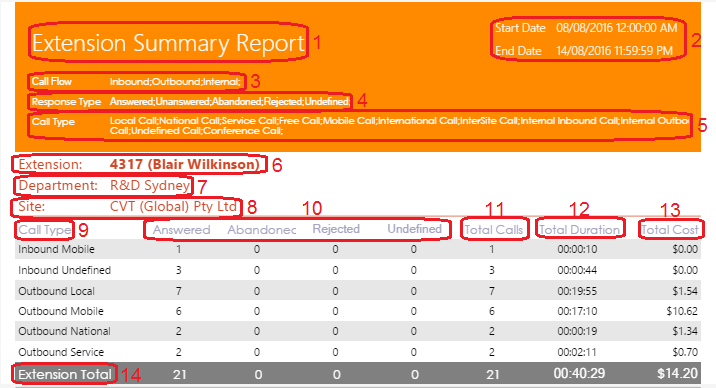The width and height of the screenshot is (716, 388).
Task: Select the End Date value 14/08/2016
Action: pyautogui.click(x=584, y=51)
